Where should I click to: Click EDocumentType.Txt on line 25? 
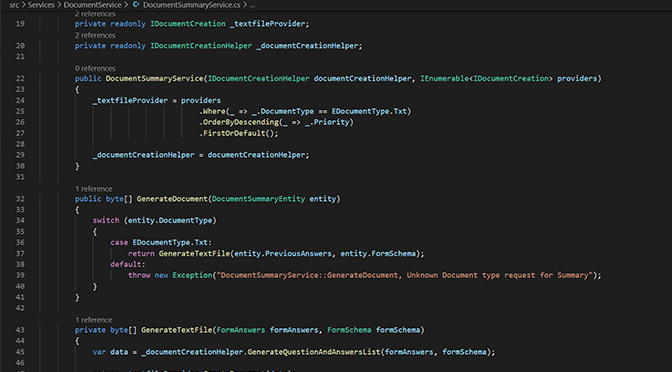(369, 111)
